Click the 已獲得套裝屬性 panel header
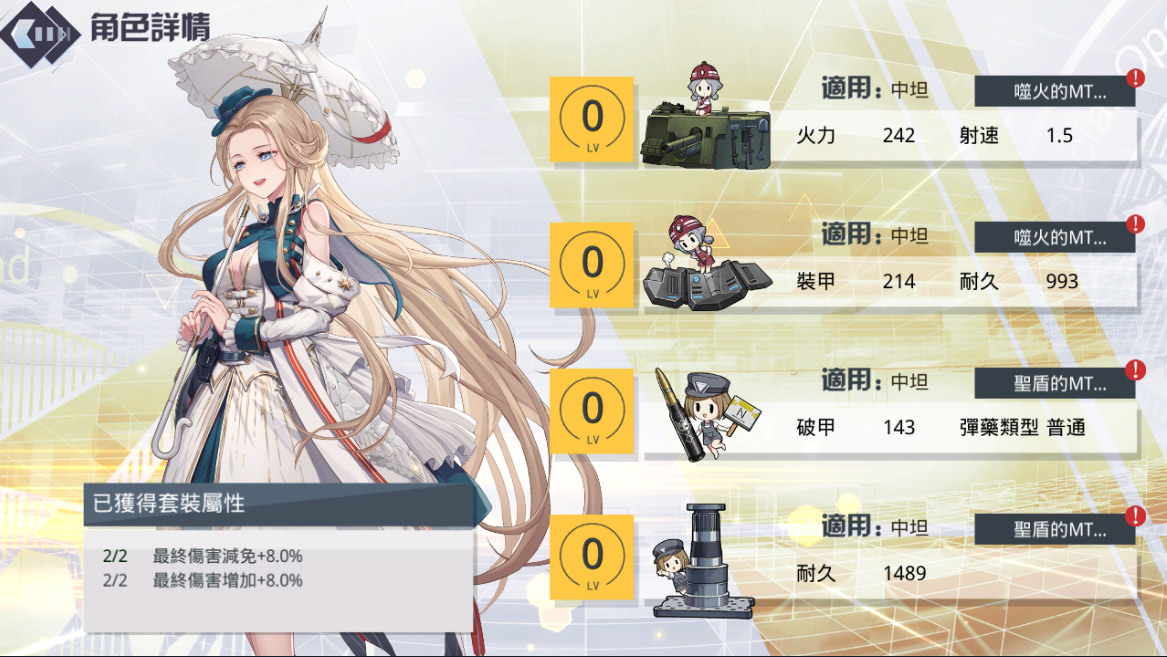This screenshot has width=1167, height=657. pyautogui.click(x=278, y=504)
